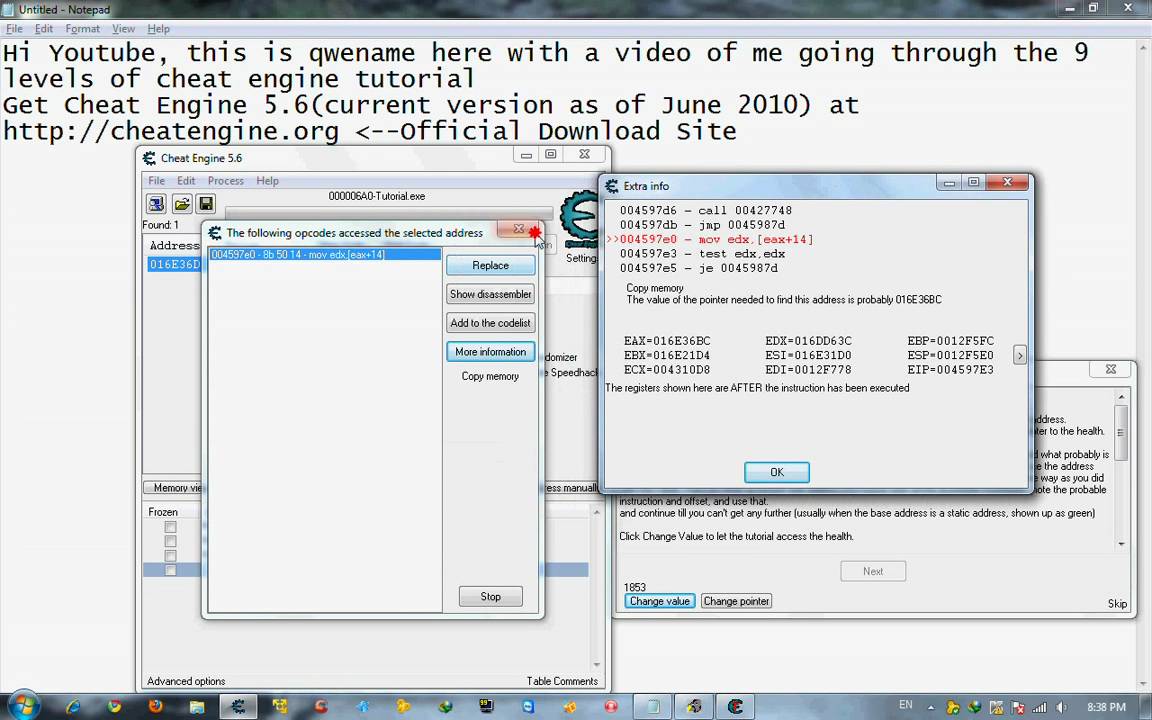Tick Frozen checkbox in the highlighted row

click(170, 570)
